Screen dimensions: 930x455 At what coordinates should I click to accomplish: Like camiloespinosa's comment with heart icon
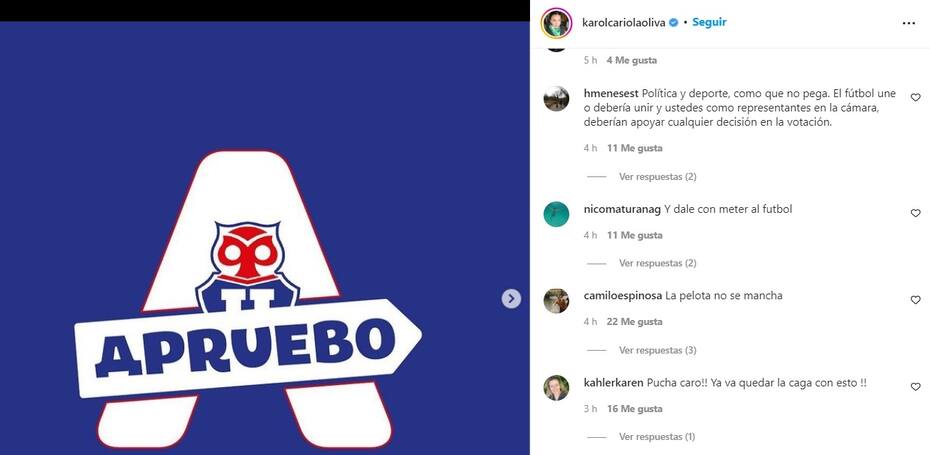tap(915, 300)
